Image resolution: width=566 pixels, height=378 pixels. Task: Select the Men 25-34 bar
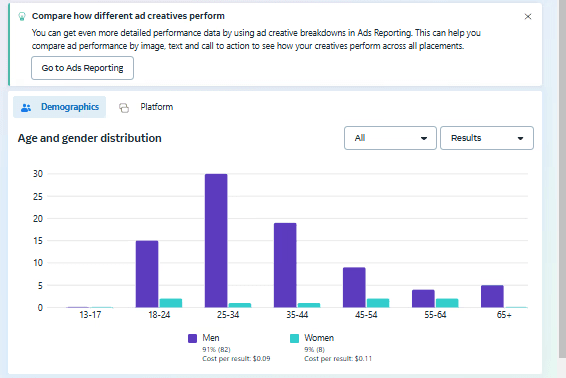(x=216, y=241)
